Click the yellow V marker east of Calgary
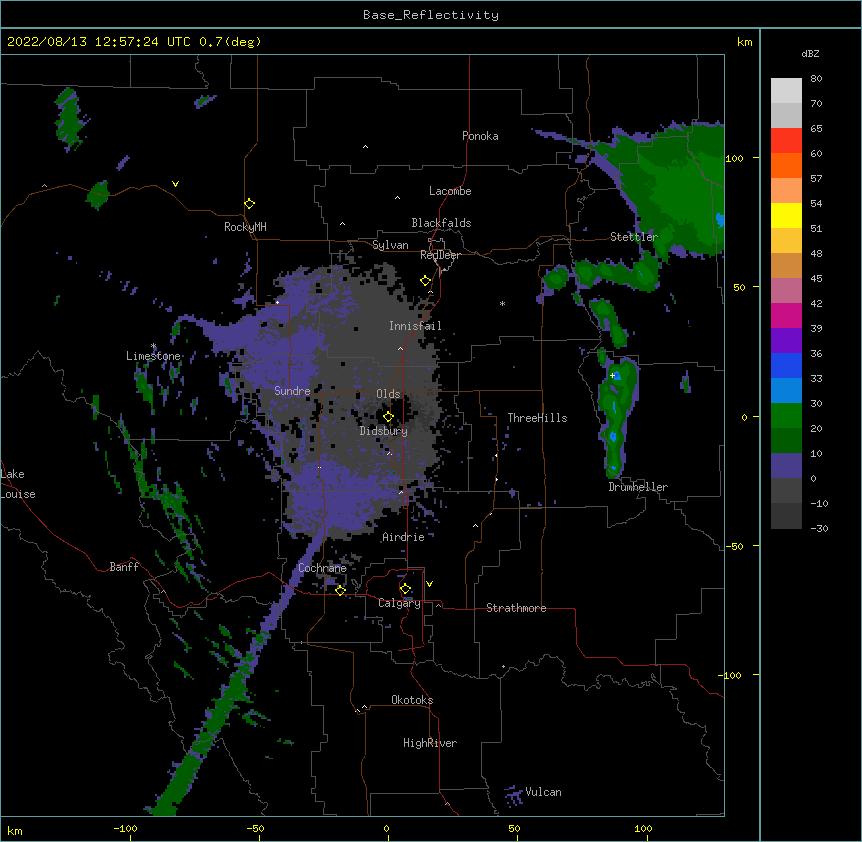 pos(429,584)
